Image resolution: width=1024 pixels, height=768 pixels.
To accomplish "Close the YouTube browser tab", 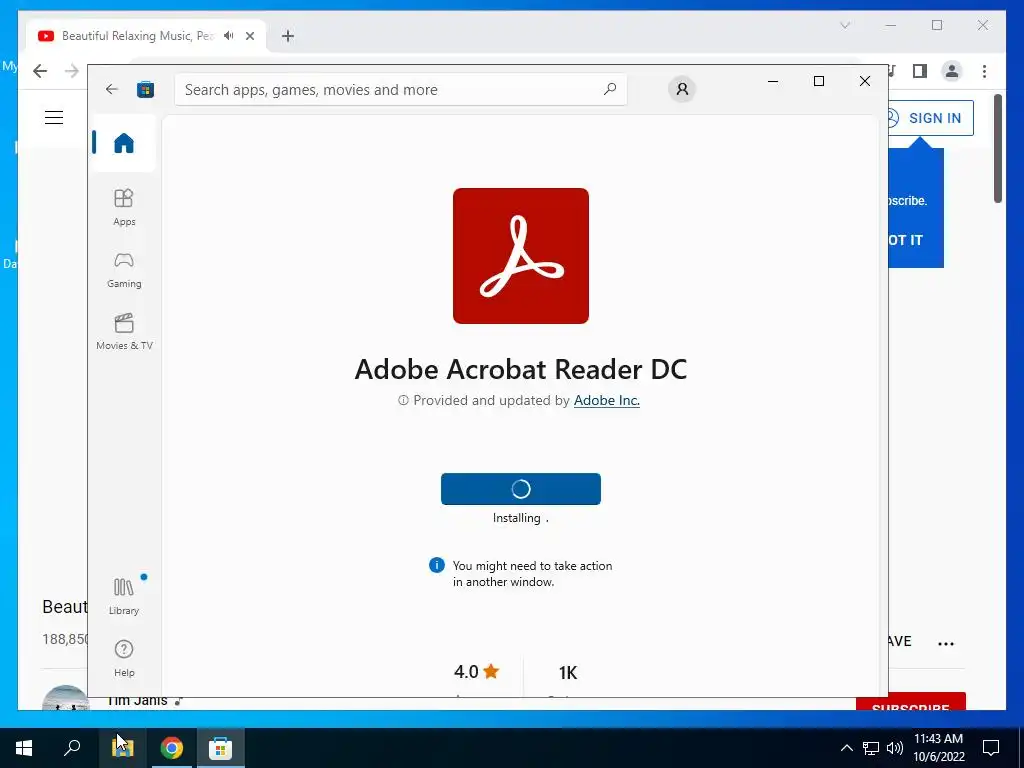I will point(249,36).
